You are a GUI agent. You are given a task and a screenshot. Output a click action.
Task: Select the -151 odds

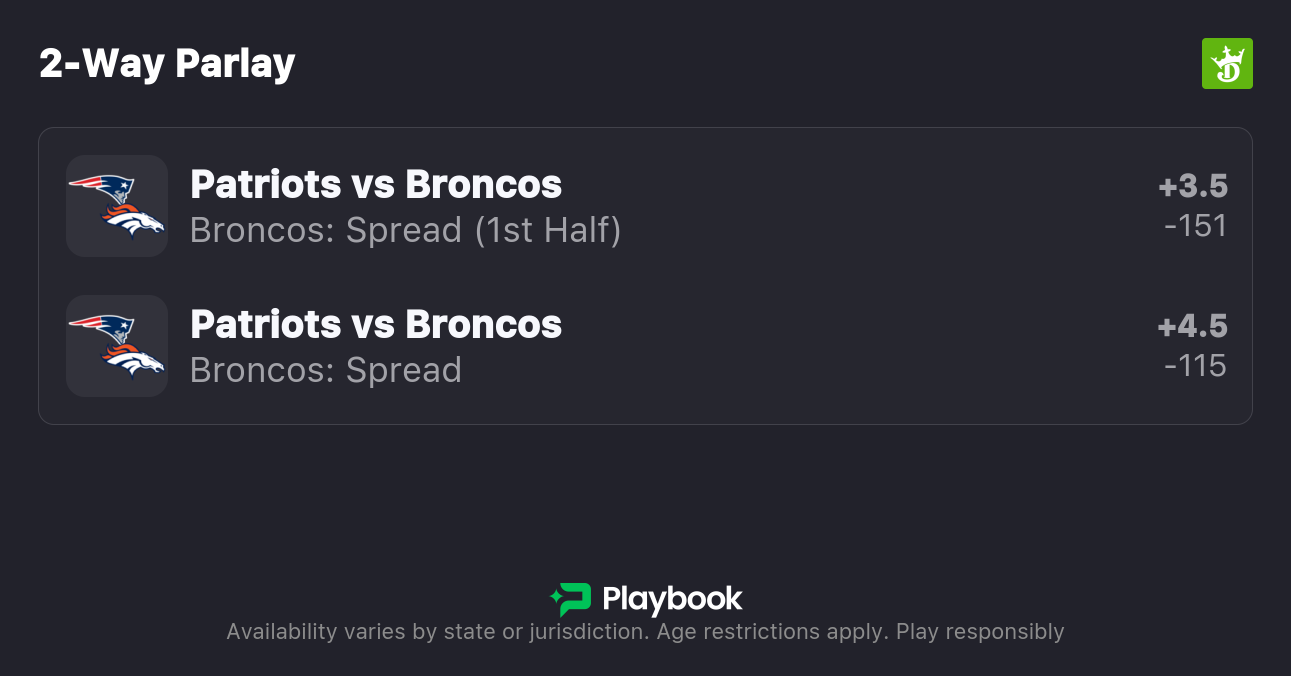point(1195,226)
